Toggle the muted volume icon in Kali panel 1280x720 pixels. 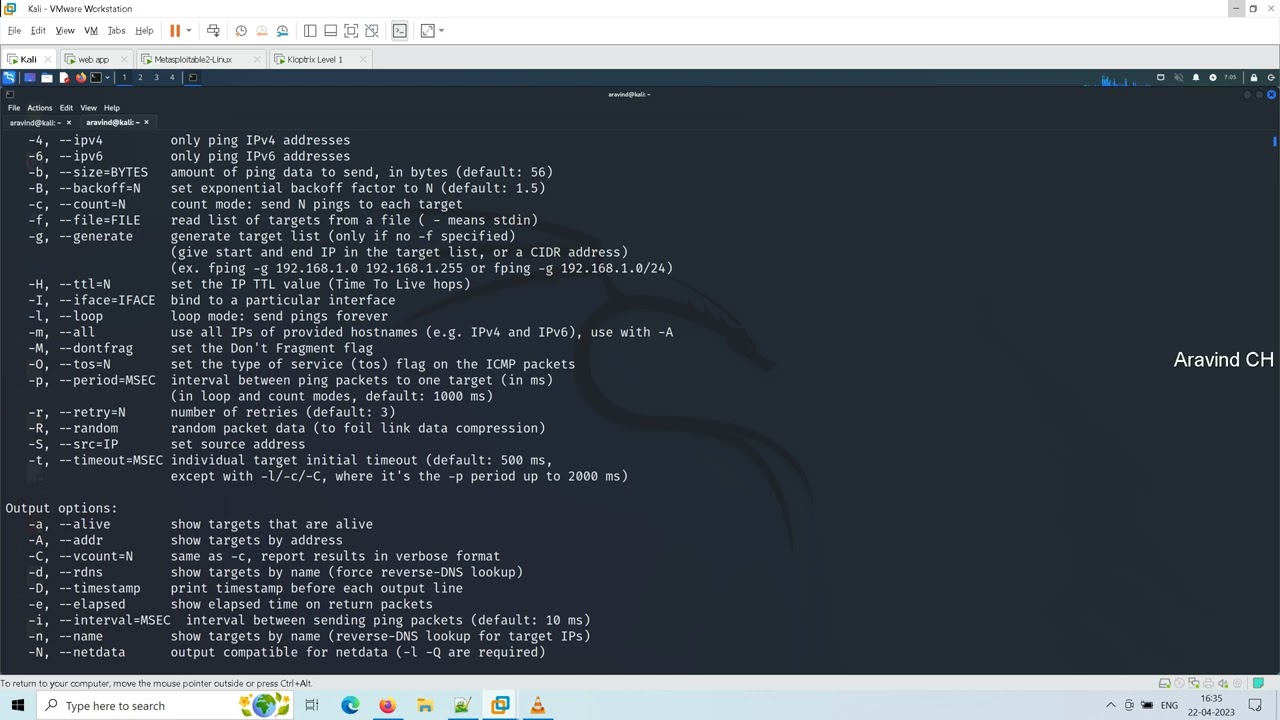1178,77
